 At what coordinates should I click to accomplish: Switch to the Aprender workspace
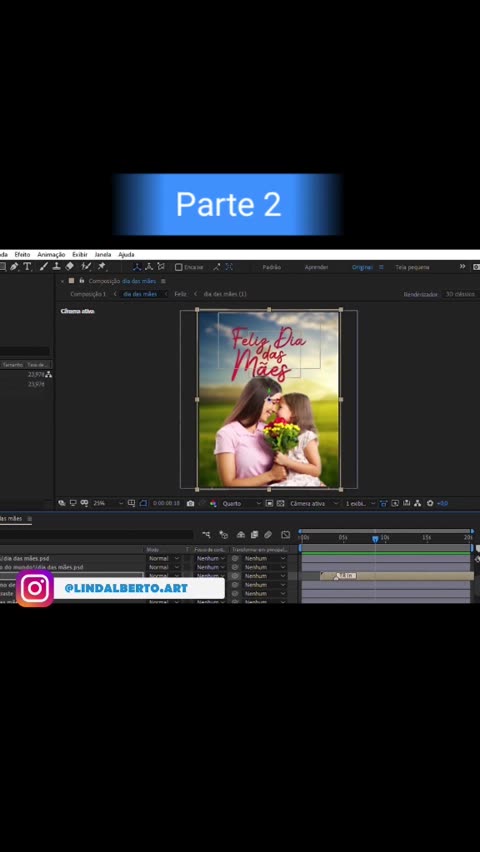click(316, 267)
